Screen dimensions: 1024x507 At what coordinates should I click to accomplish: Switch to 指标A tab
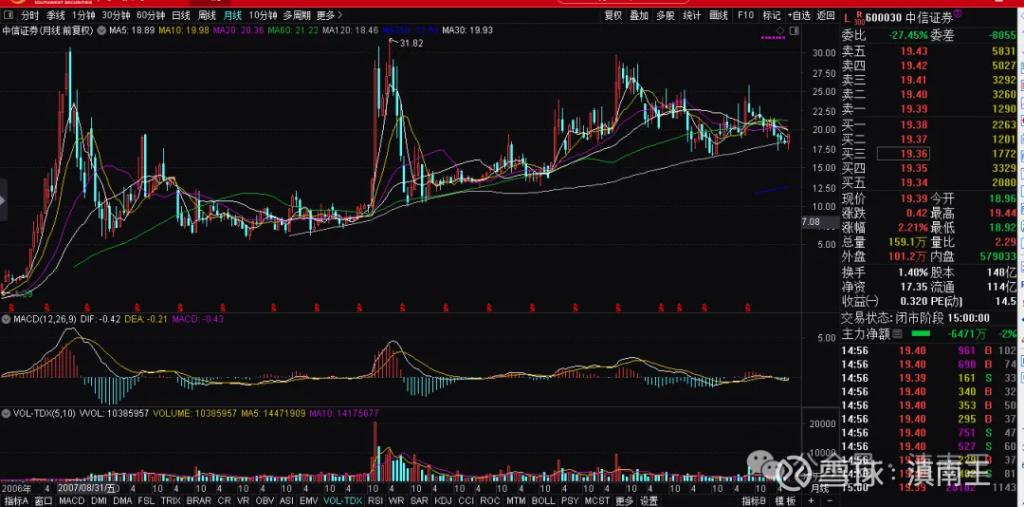tap(16, 501)
